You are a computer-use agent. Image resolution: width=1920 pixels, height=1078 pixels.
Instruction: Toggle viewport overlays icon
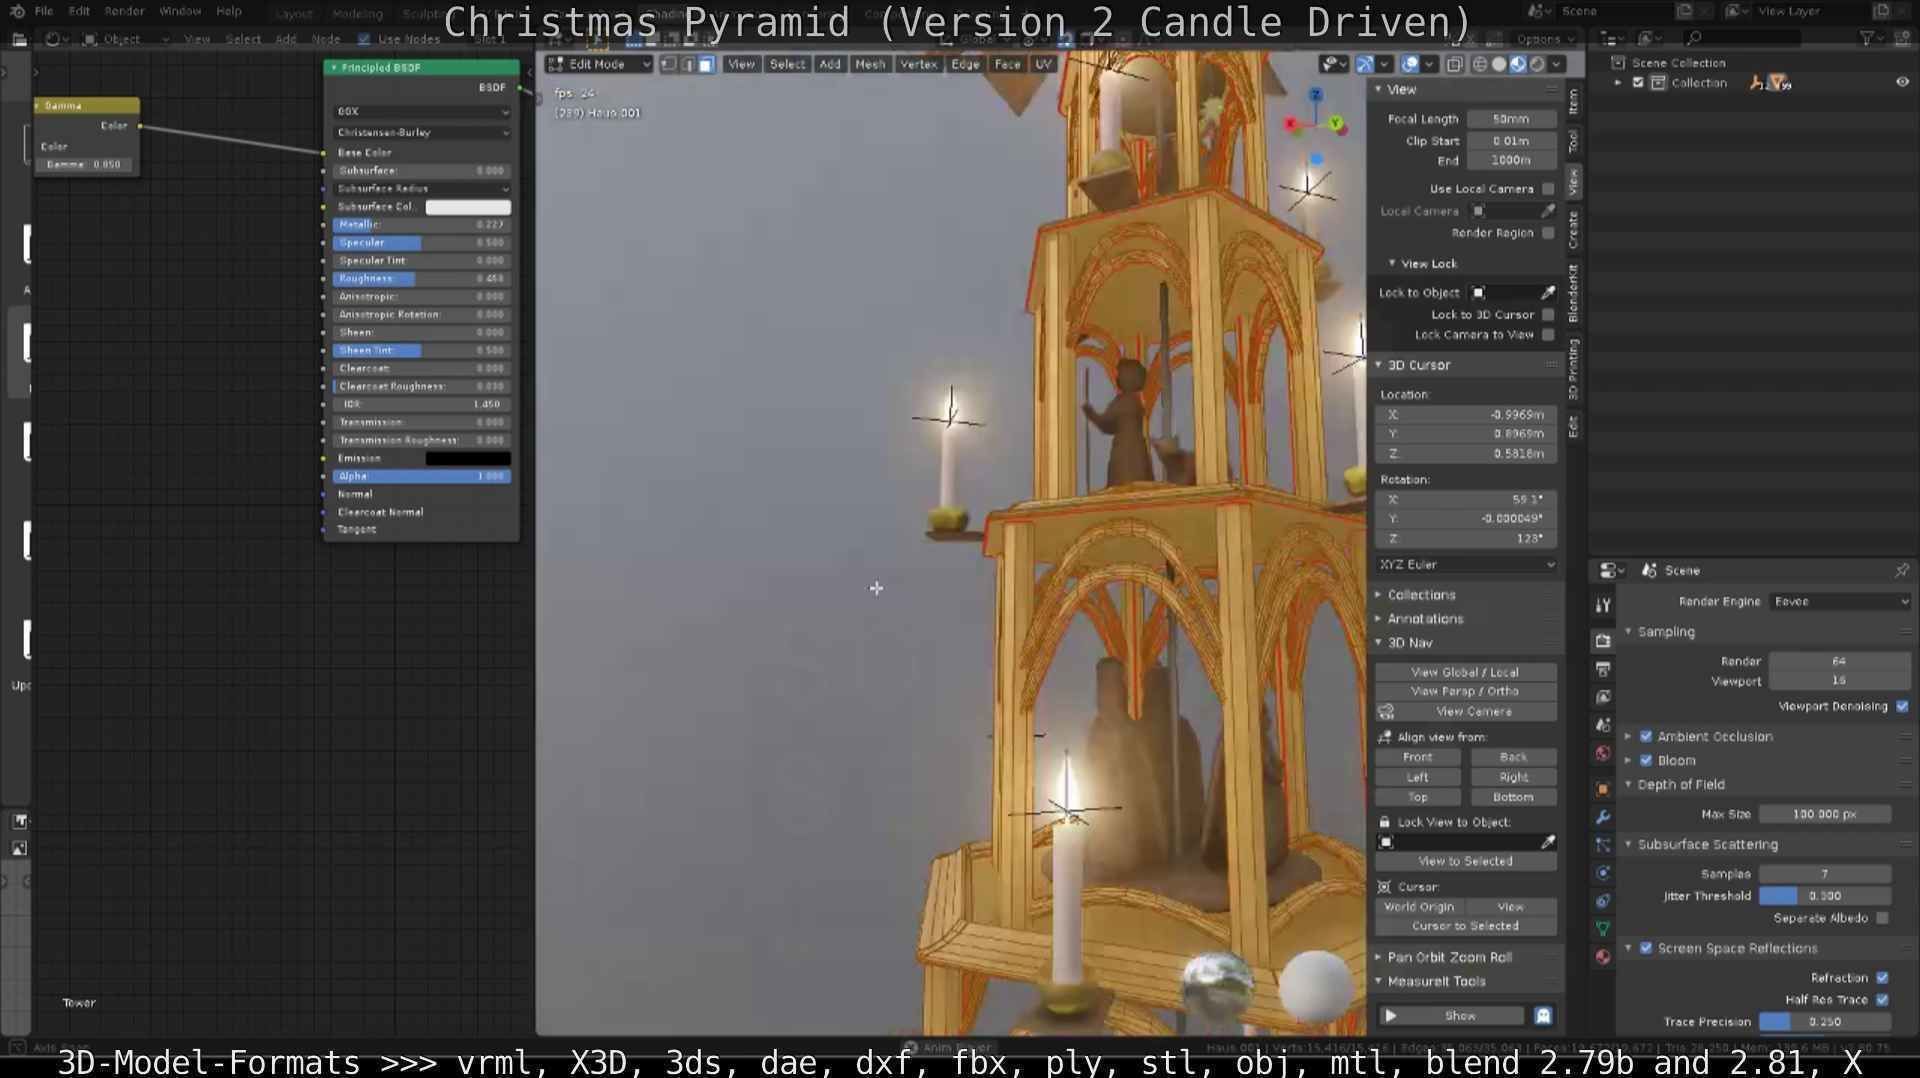[1410, 64]
